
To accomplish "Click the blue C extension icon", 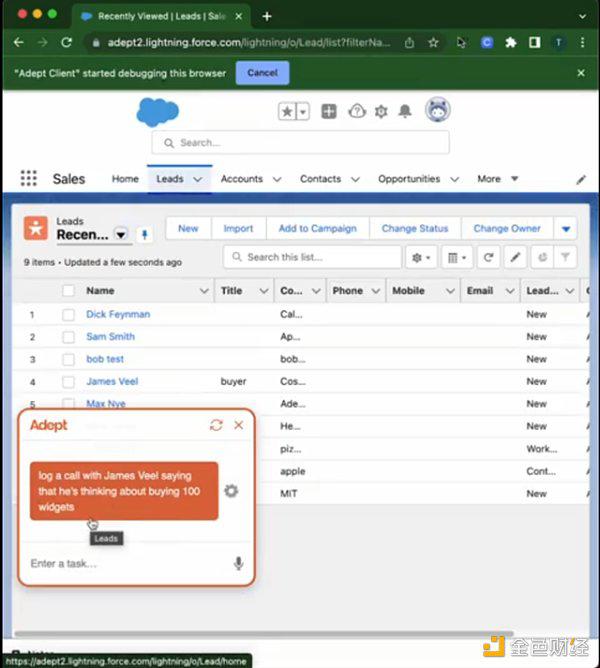I will pyautogui.click(x=487, y=42).
